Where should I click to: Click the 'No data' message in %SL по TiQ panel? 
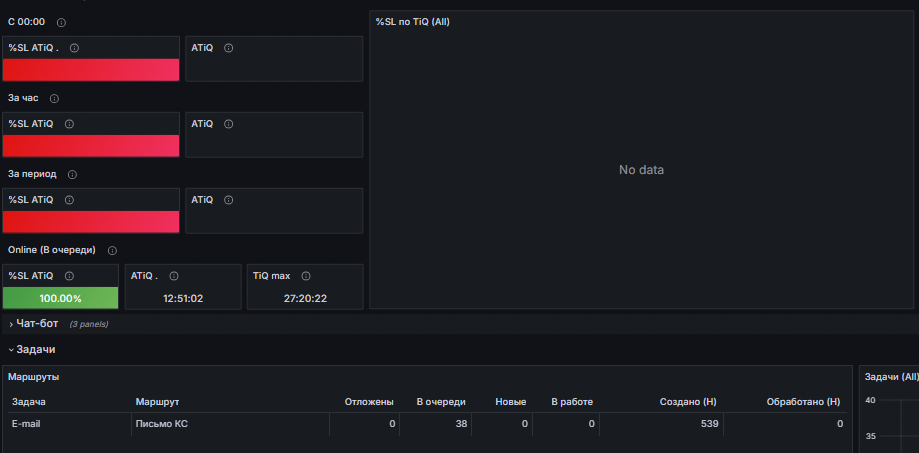tap(641, 170)
